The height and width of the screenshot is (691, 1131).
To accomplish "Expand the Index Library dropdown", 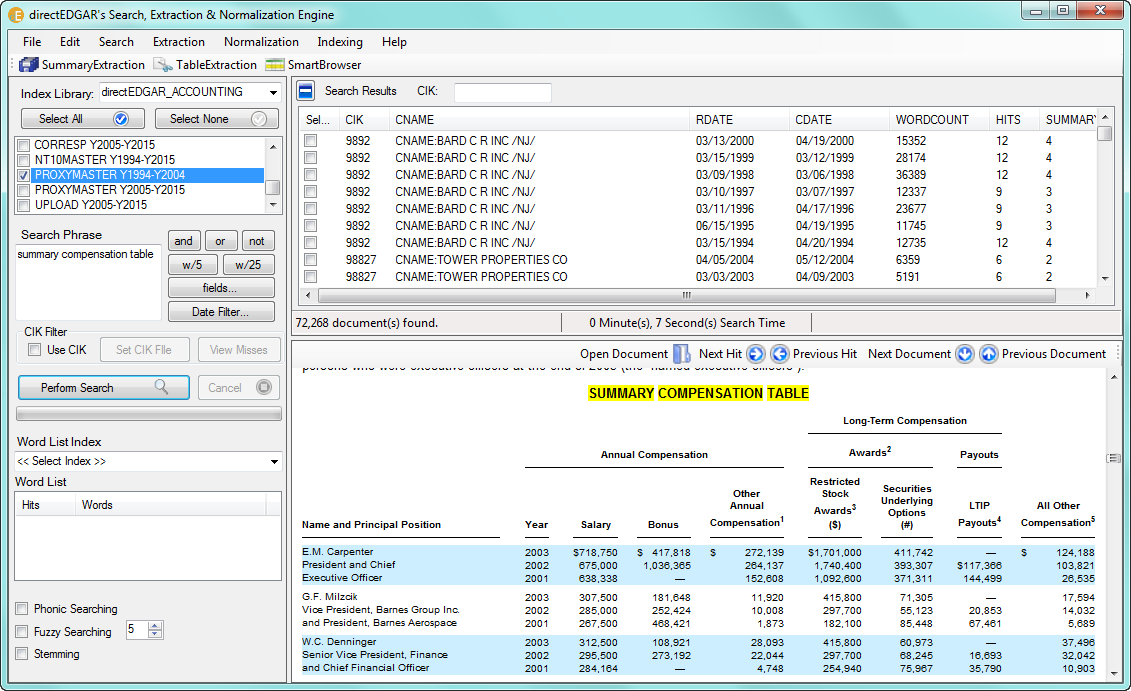I will 273,93.
